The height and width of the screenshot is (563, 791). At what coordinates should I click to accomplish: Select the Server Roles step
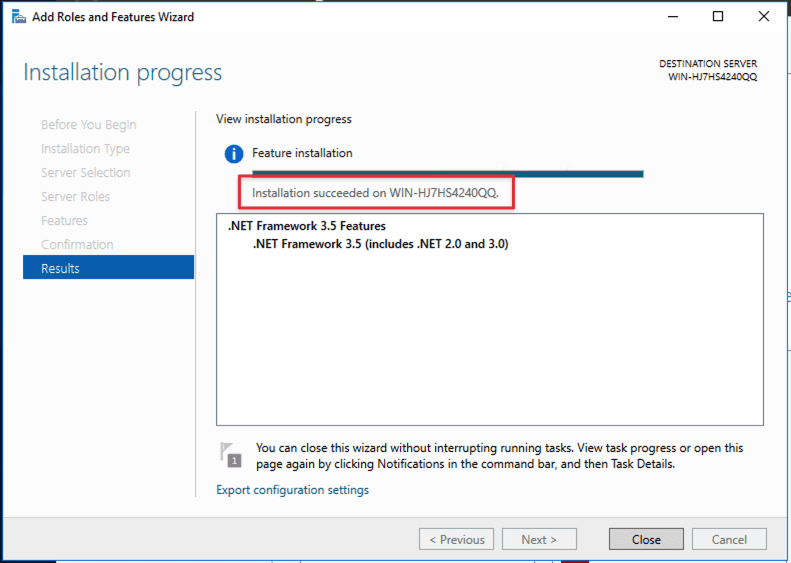coord(75,197)
